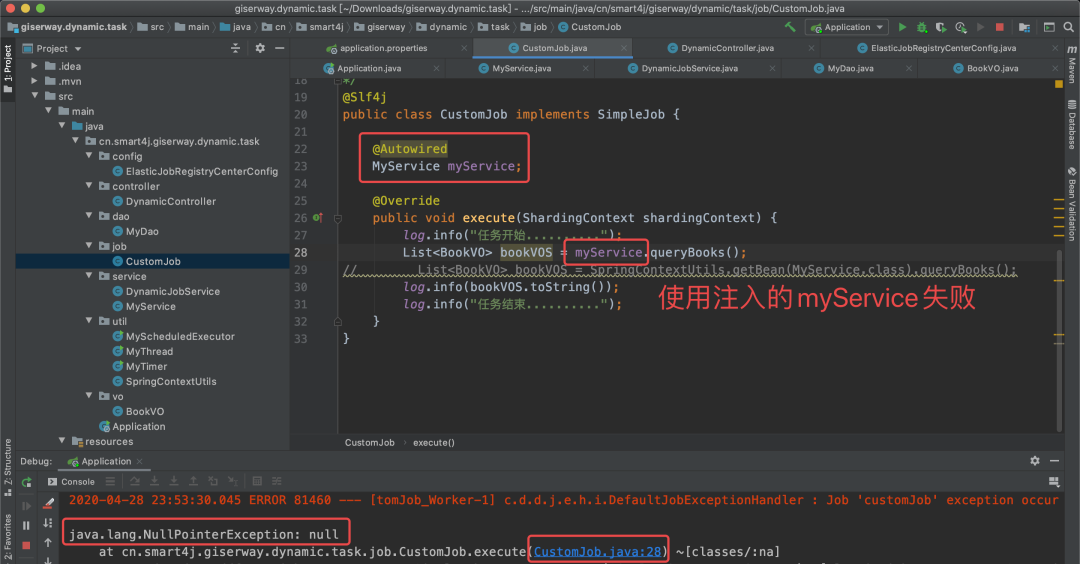Click the gutter implements icon at line 26
The width and height of the screenshot is (1080, 564).
point(318,218)
